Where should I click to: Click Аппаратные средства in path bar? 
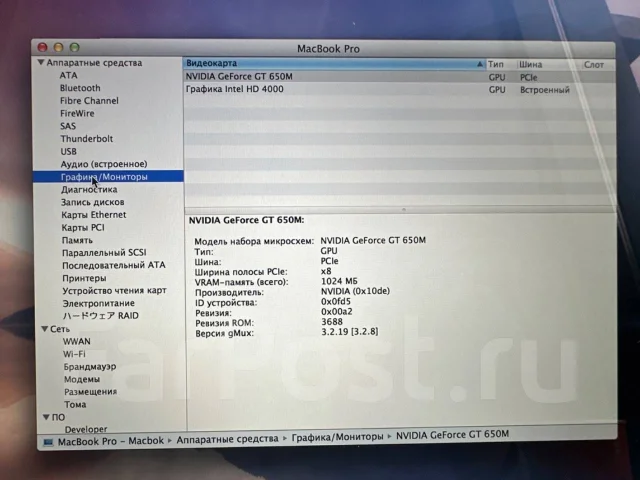pyautogui.click(x=227, y=439)
